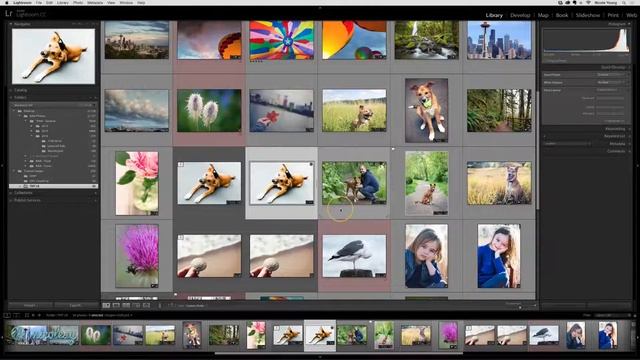Expand the Metadata panel
This screenshot has width=640, height=360.
pos(618,144)
